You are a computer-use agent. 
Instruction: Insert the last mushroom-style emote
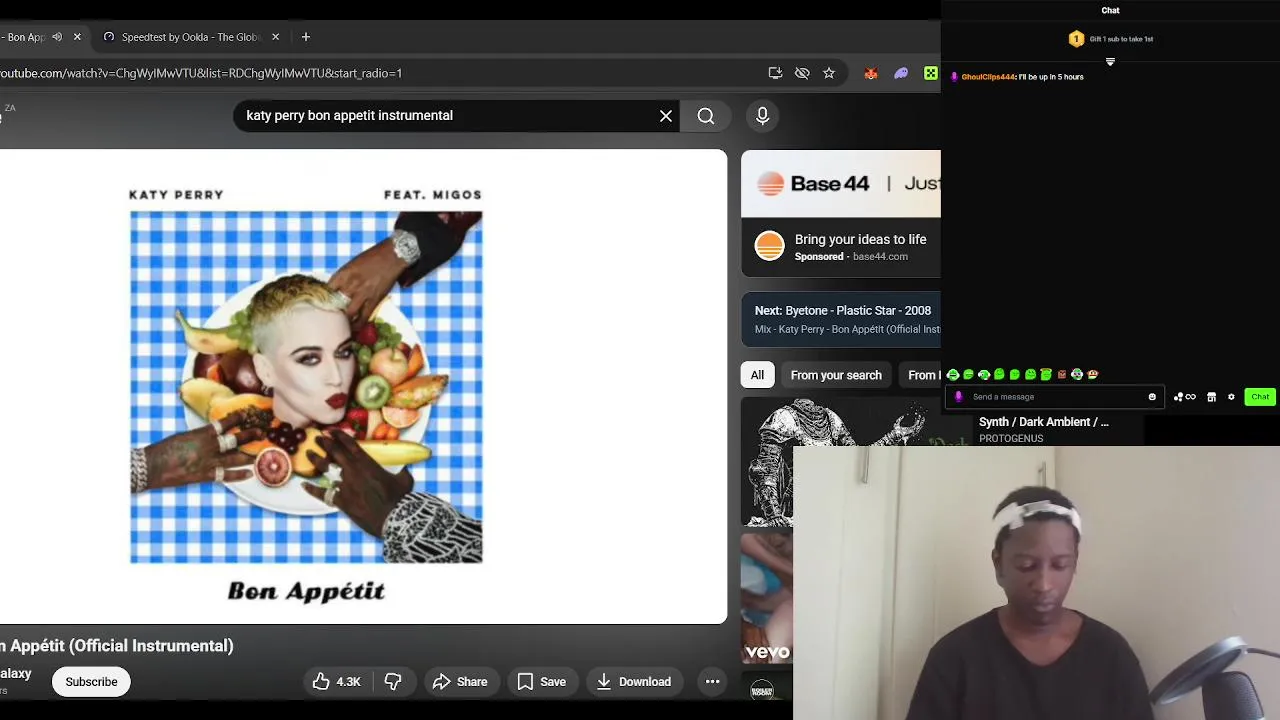pos(1093,375)
